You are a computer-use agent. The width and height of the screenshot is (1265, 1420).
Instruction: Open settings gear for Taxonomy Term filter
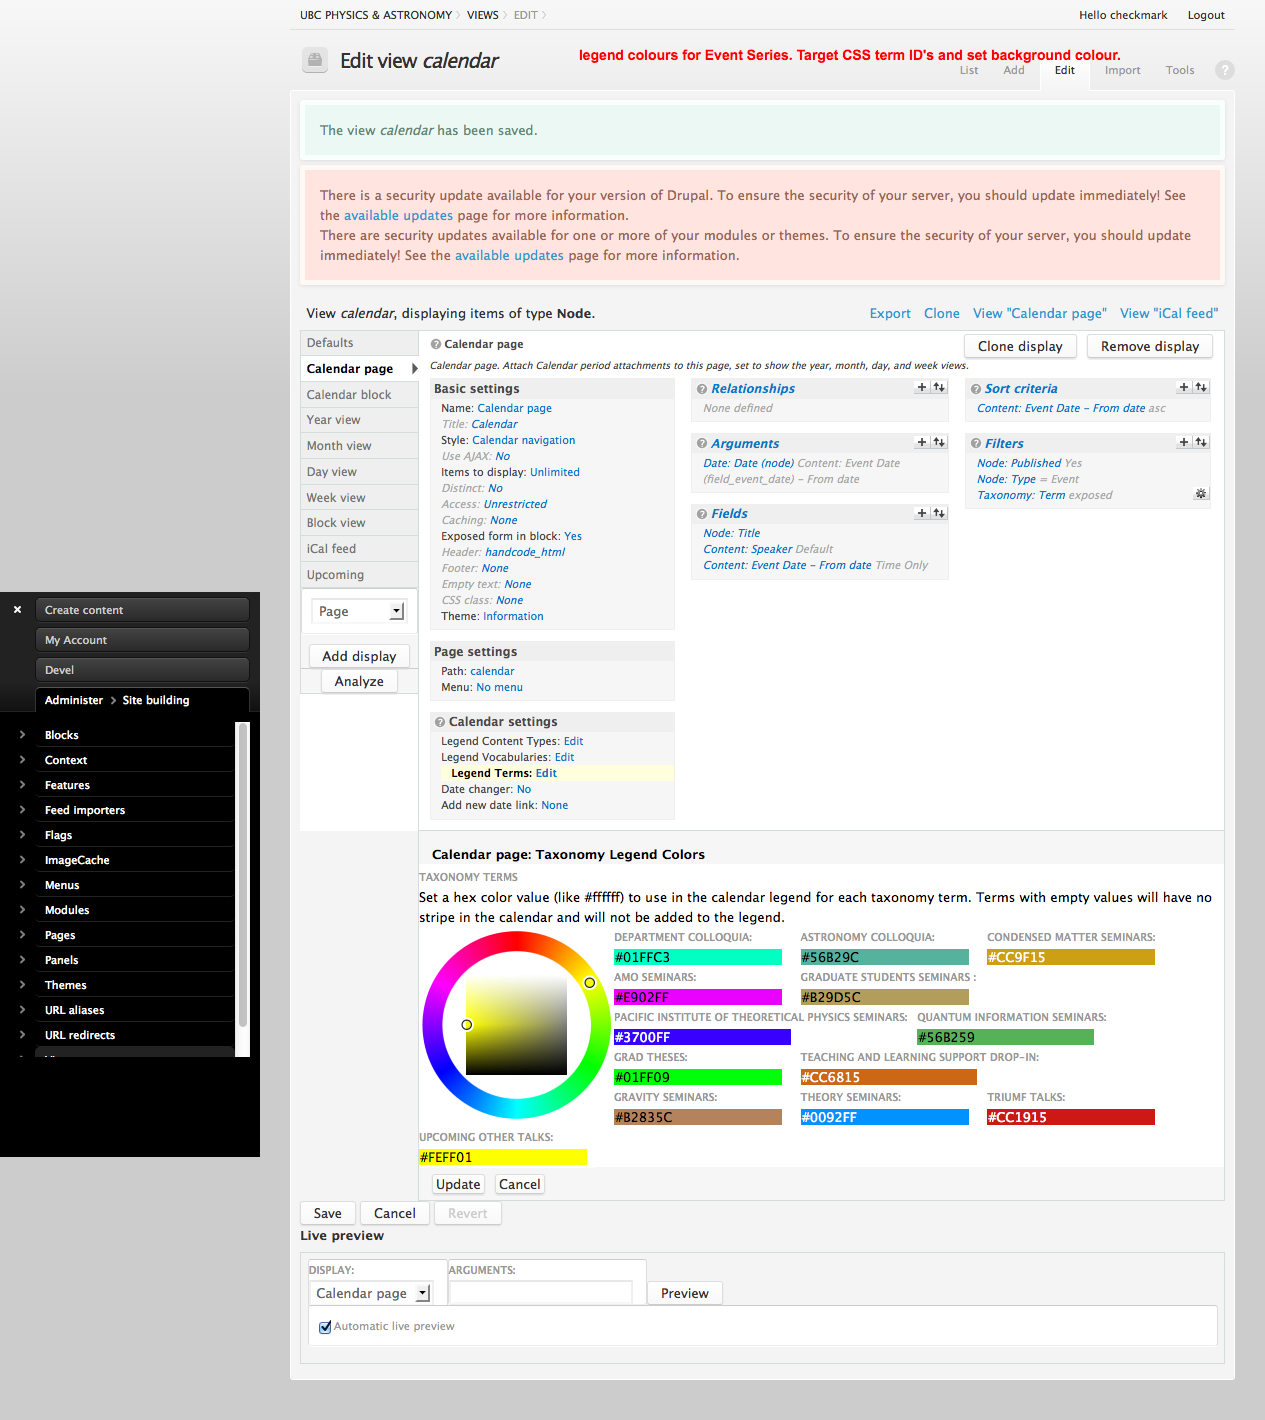click(x=1201, y=494)
